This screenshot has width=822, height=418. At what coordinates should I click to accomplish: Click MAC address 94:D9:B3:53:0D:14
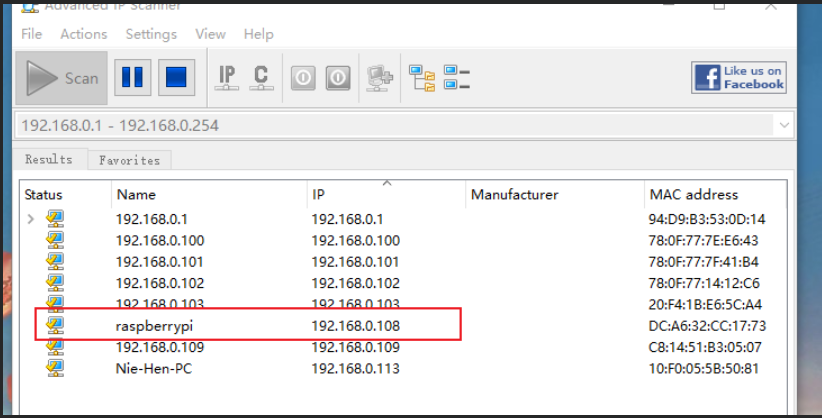click(x=707, y=219)
